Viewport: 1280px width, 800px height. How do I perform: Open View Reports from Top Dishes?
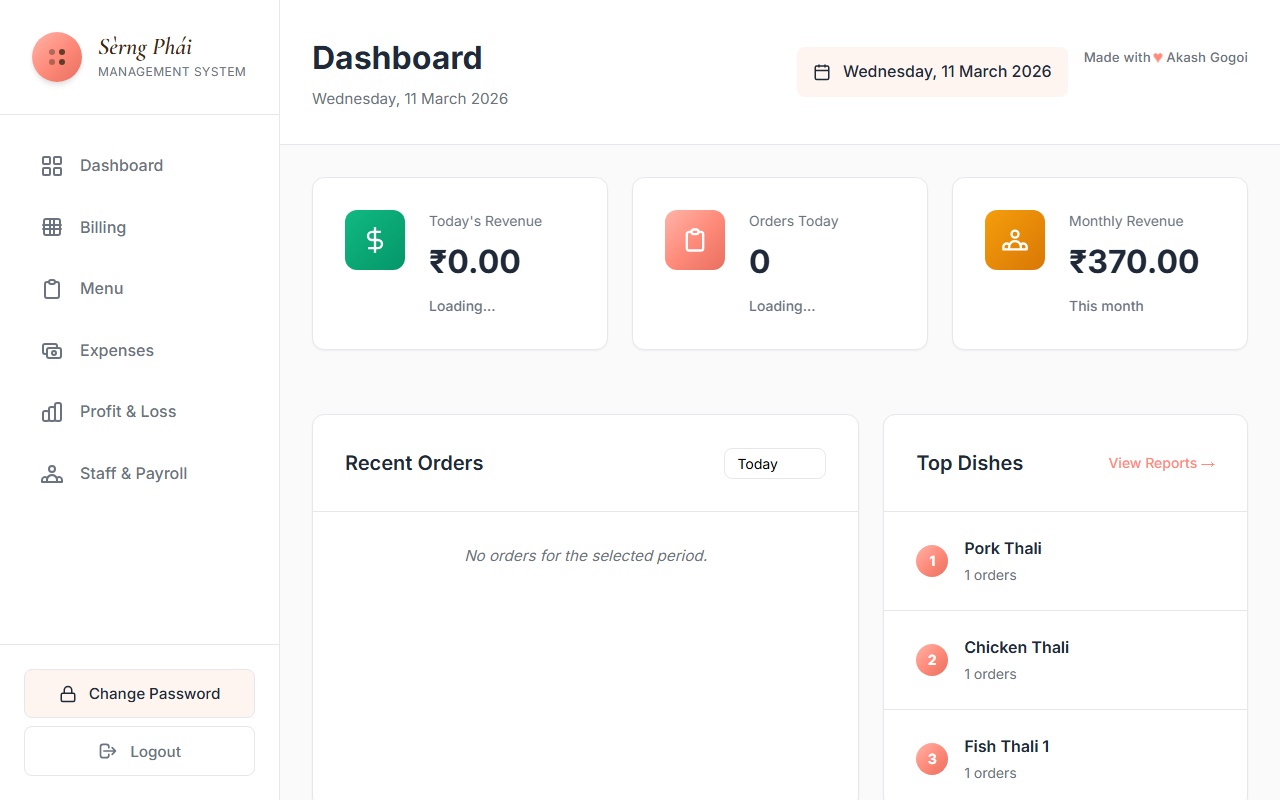click(x=1161, y=463)
